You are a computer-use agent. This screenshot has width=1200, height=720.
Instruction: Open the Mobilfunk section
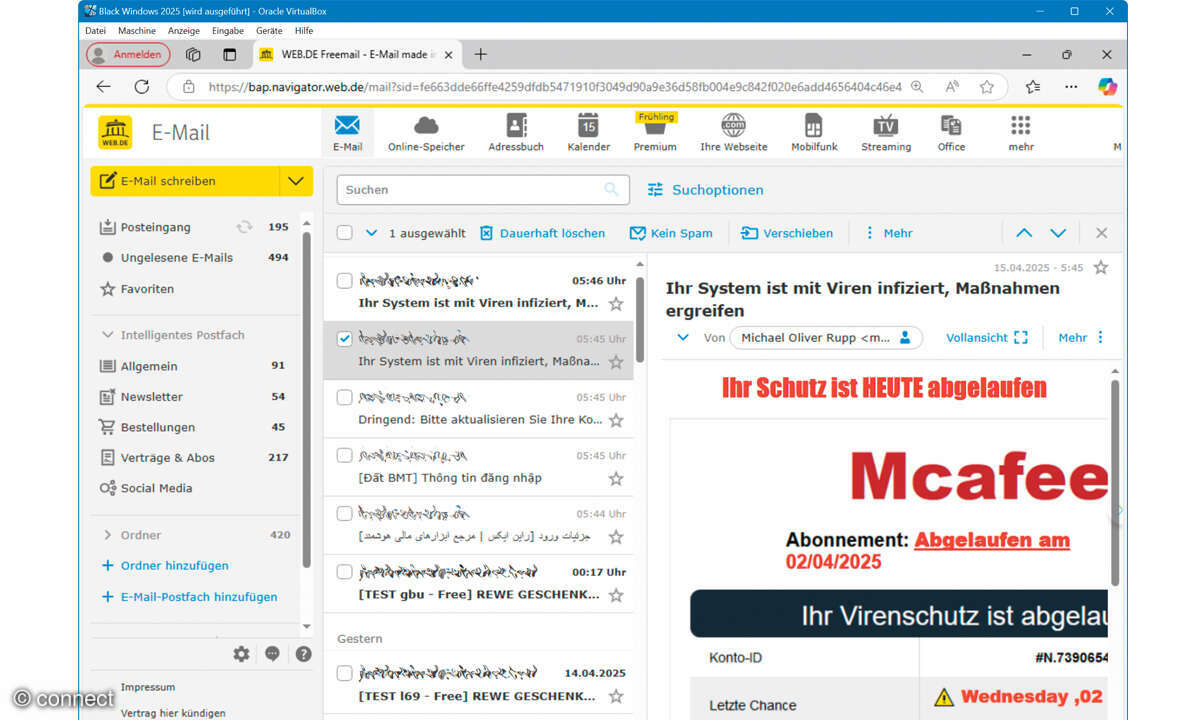814,133
